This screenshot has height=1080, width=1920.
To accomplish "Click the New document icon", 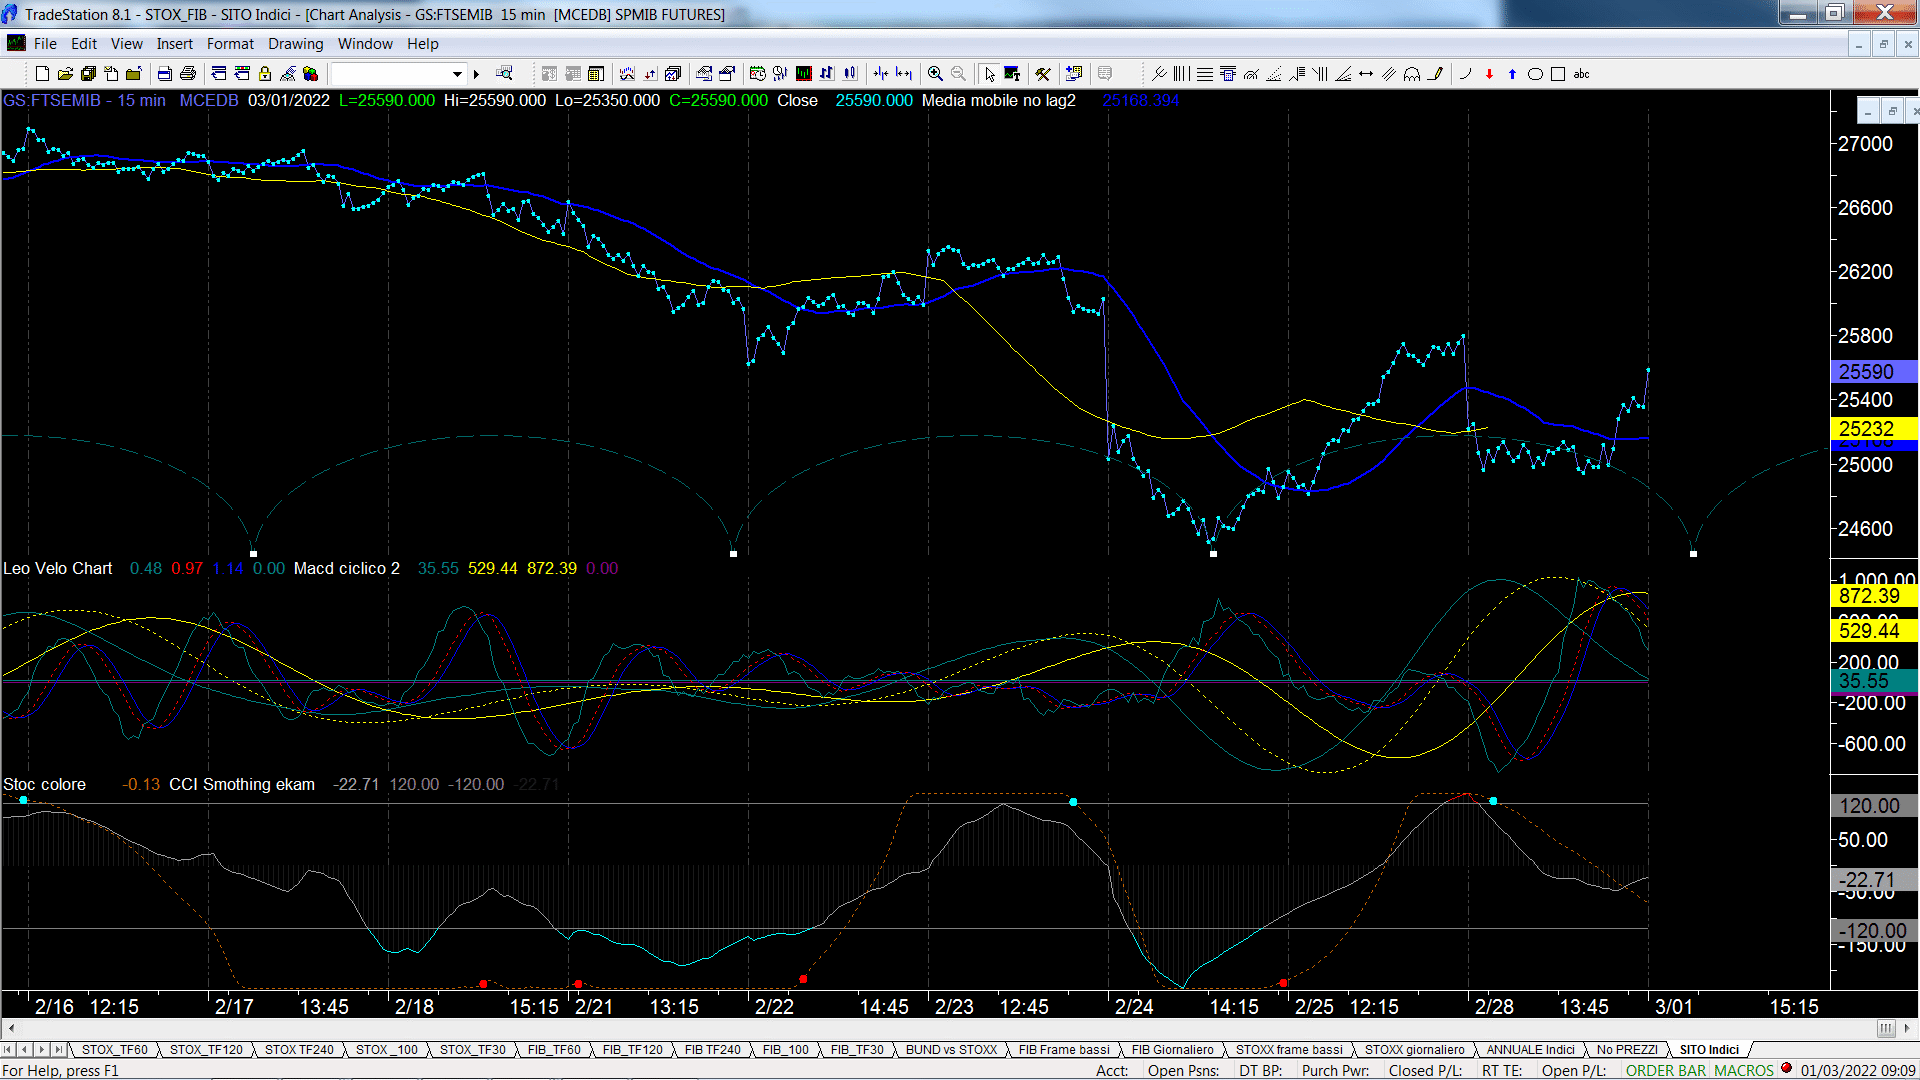I will pyautogui.click(x=42, y=74).
